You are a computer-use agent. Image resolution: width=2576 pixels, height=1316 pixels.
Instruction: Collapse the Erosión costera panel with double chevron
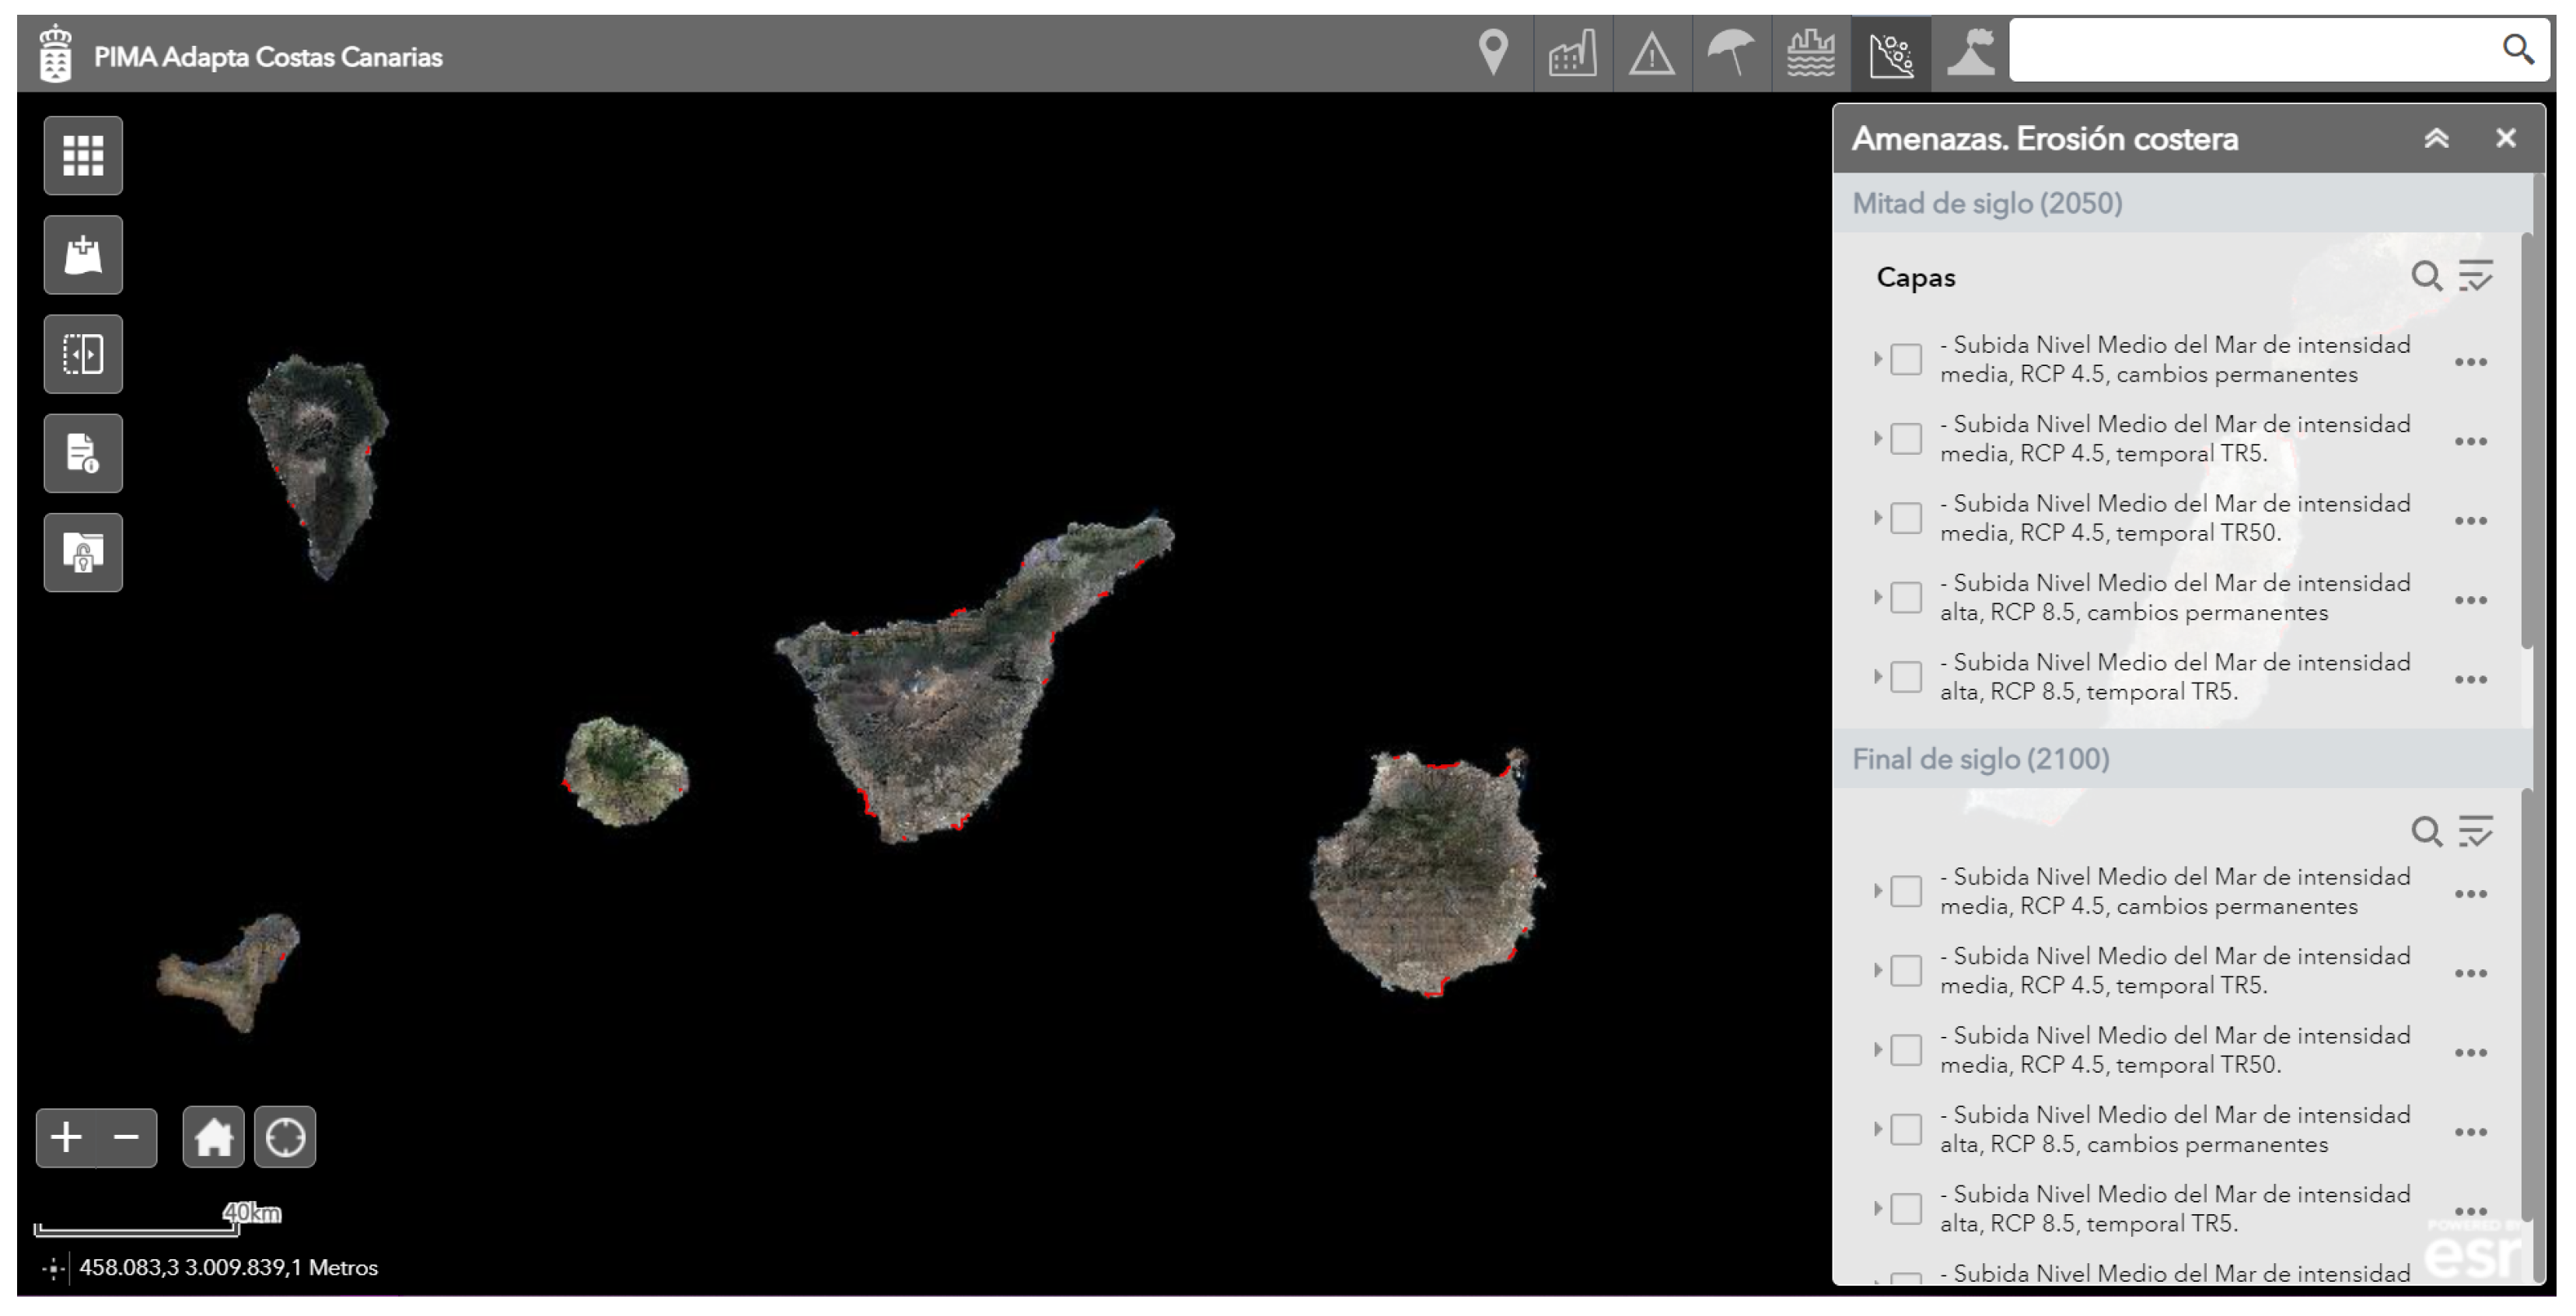pos(2436,138)
